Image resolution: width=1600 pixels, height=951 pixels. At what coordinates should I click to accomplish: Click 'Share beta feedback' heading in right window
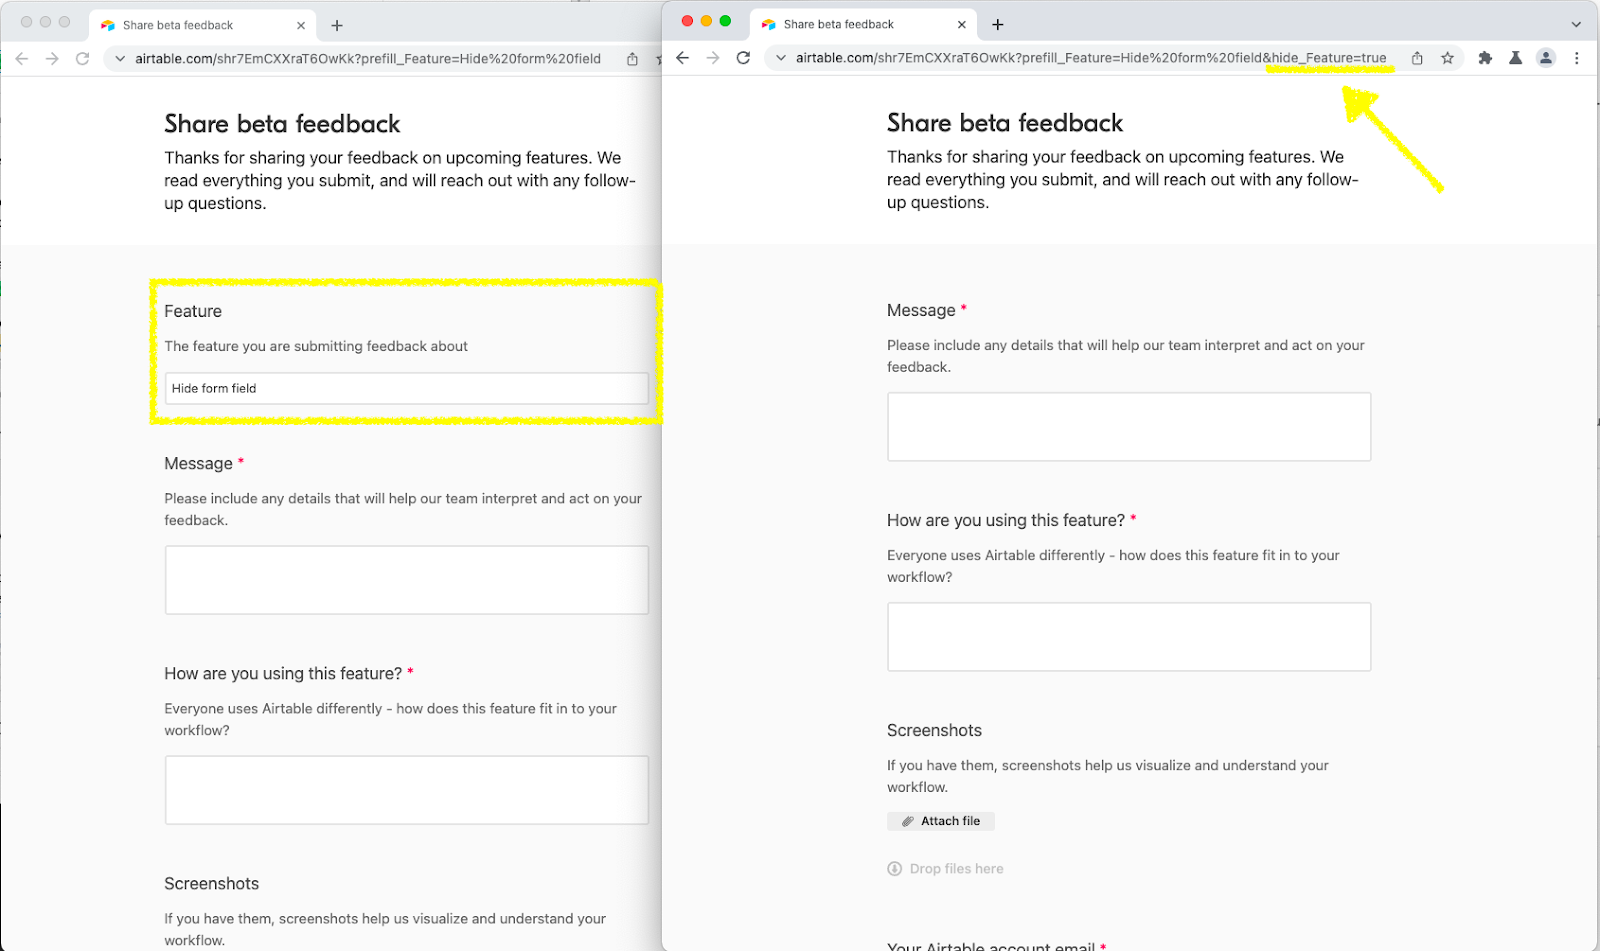(x=1005, y=123)
